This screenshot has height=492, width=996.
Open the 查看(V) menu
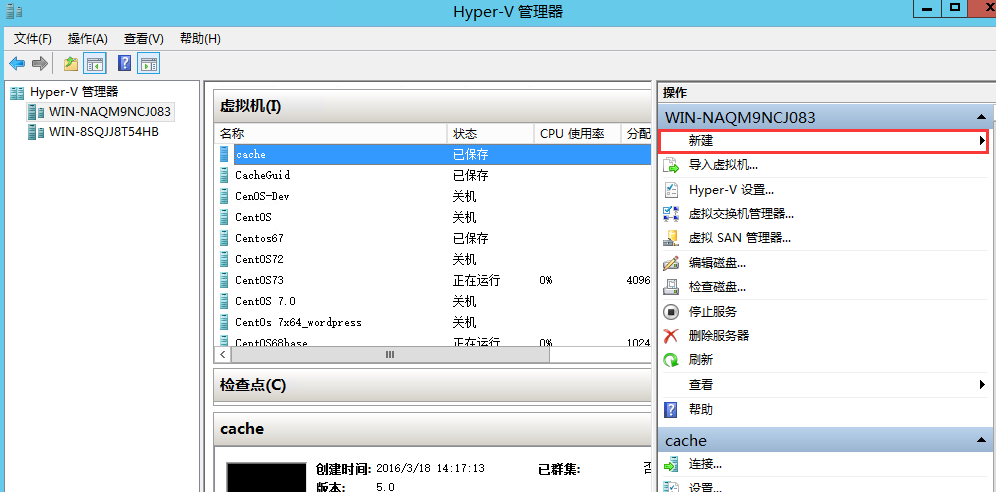[144, 39]
